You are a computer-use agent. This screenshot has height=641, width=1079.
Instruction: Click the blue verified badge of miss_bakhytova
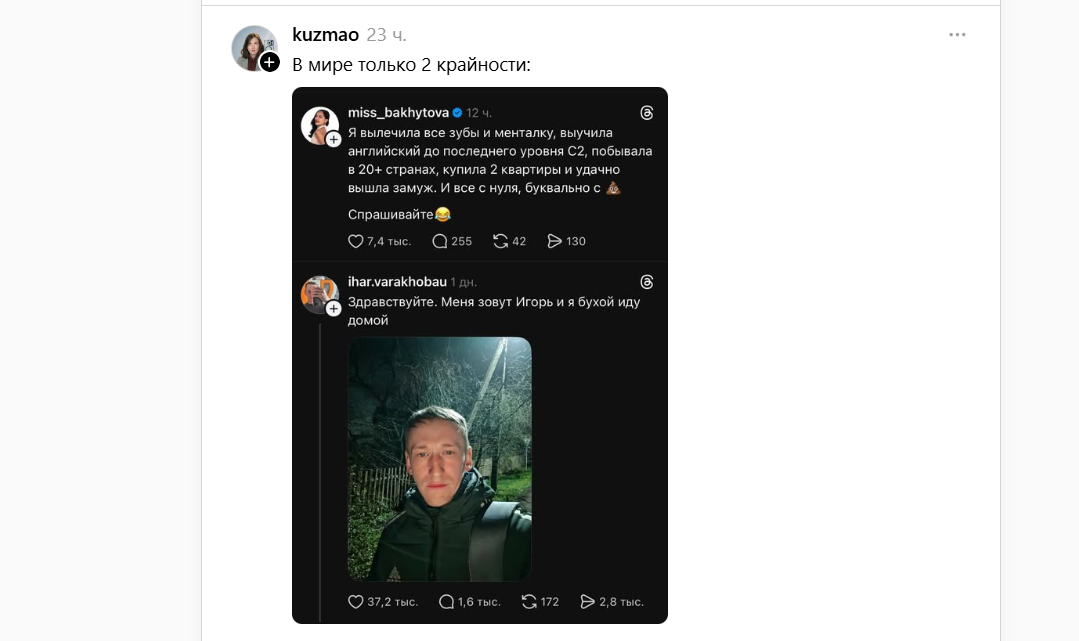tap(457, 113)
